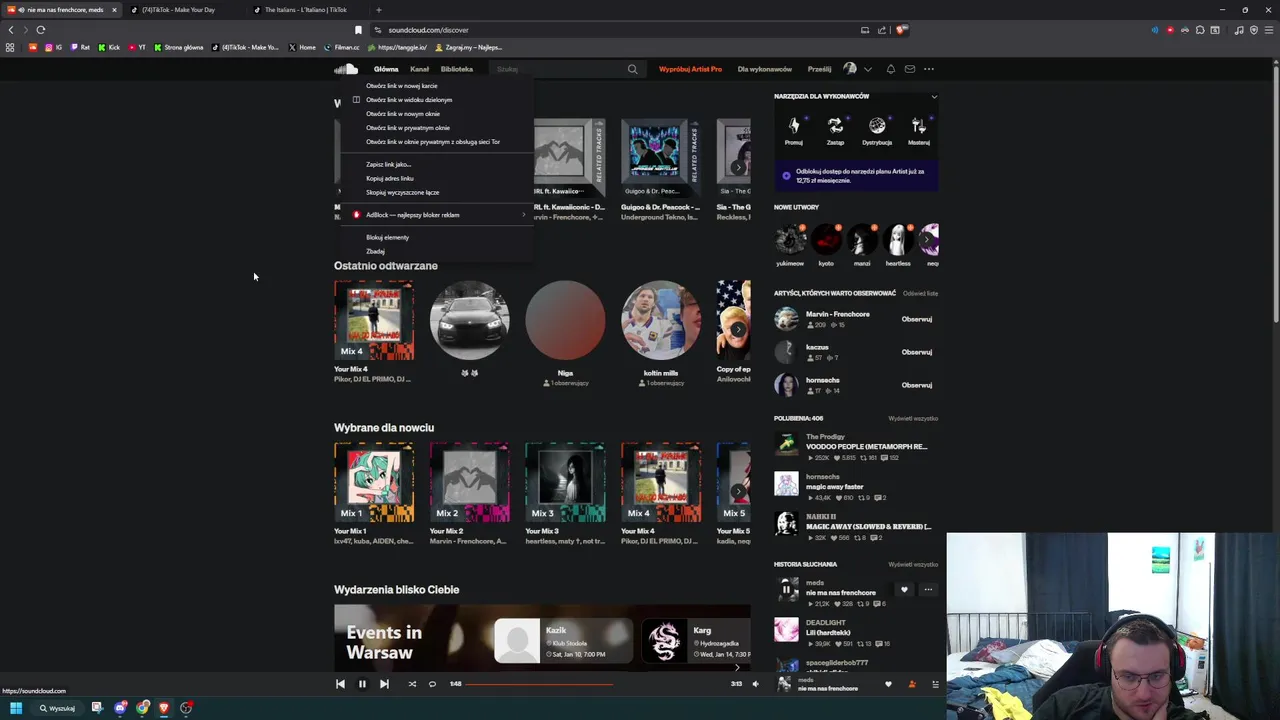
Task: Open the Windows Start menu
Action: click(16, 708)
